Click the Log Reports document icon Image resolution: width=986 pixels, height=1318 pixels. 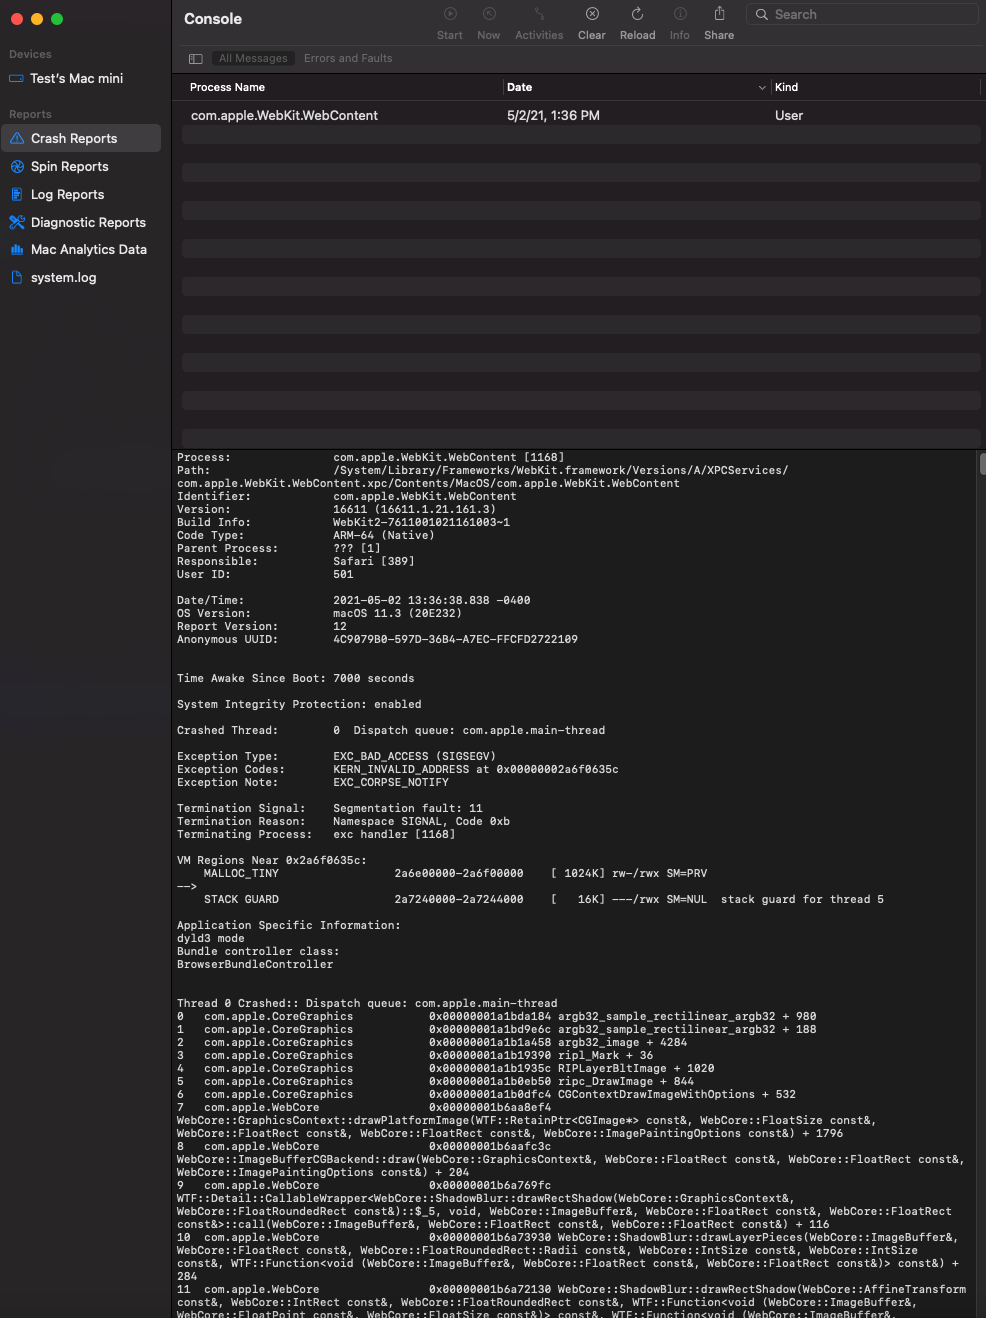coord(17,194)
